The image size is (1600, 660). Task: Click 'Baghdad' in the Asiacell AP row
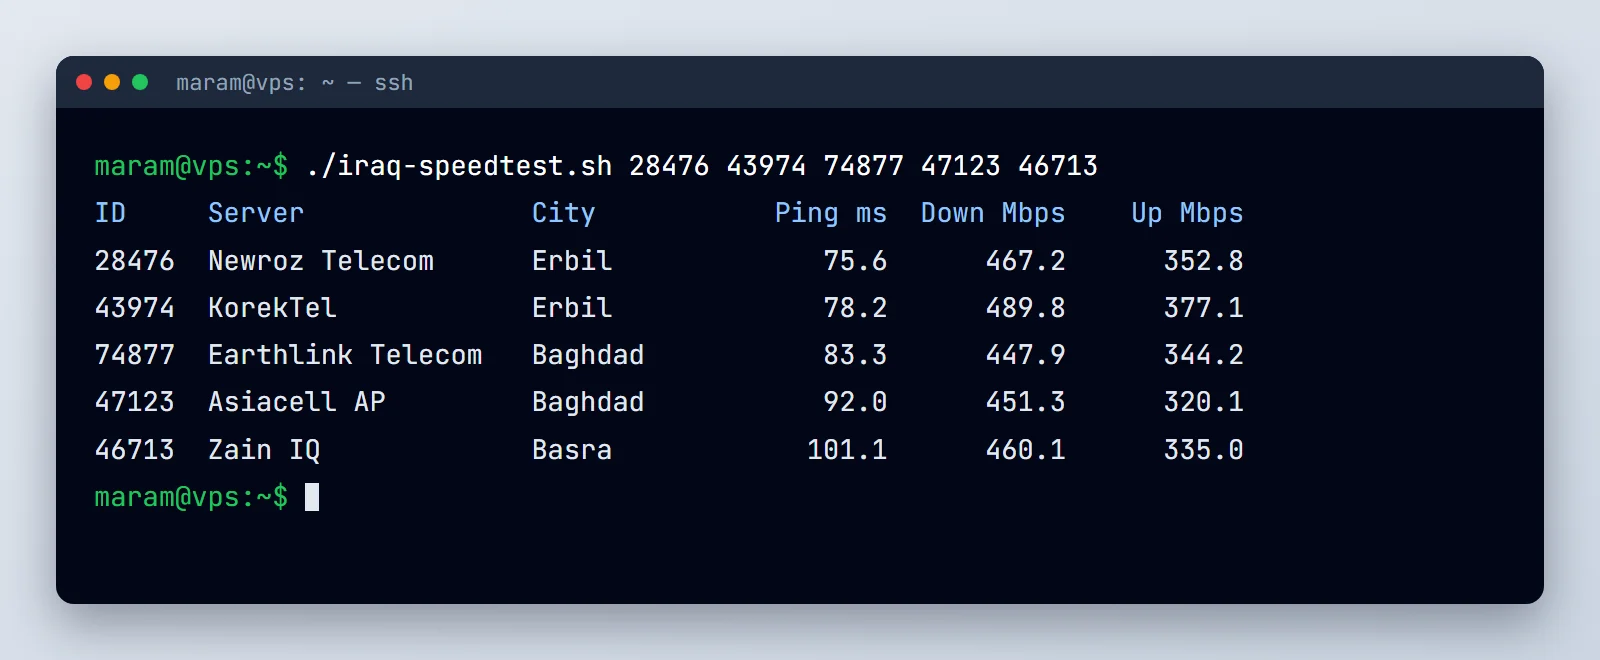(x=588, y=402)
